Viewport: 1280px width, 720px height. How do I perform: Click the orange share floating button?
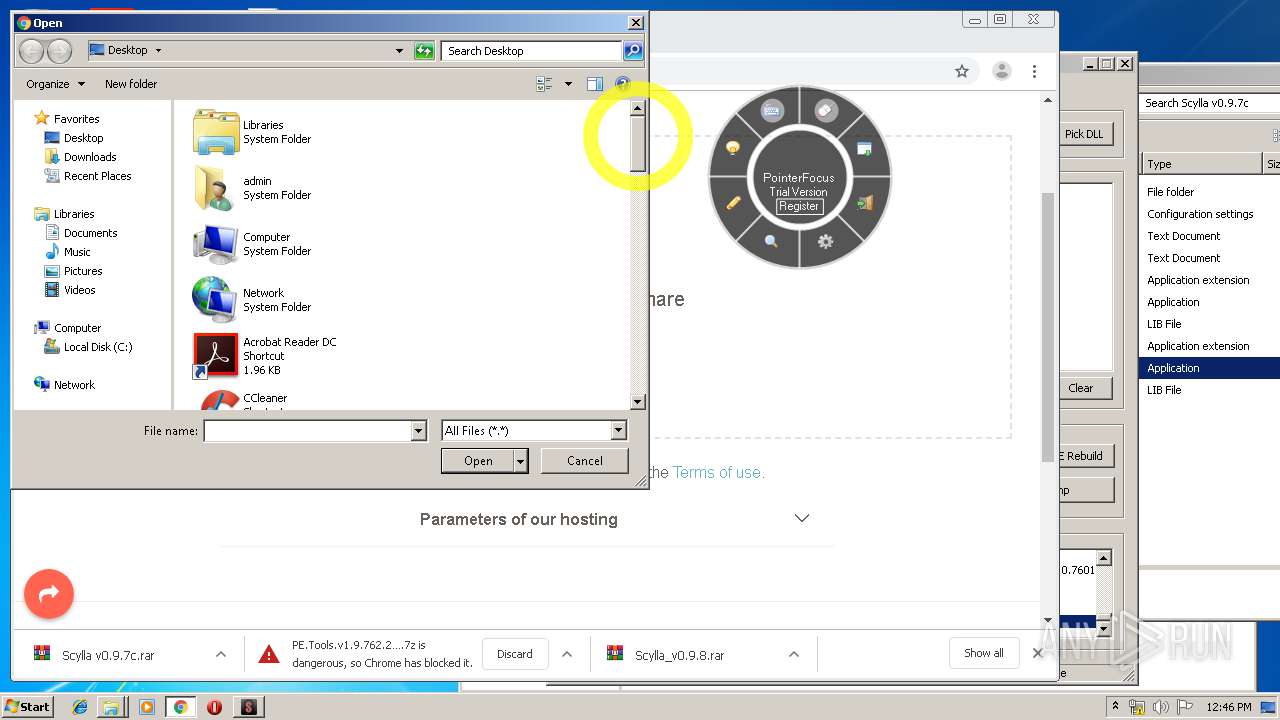pos(49,594)
